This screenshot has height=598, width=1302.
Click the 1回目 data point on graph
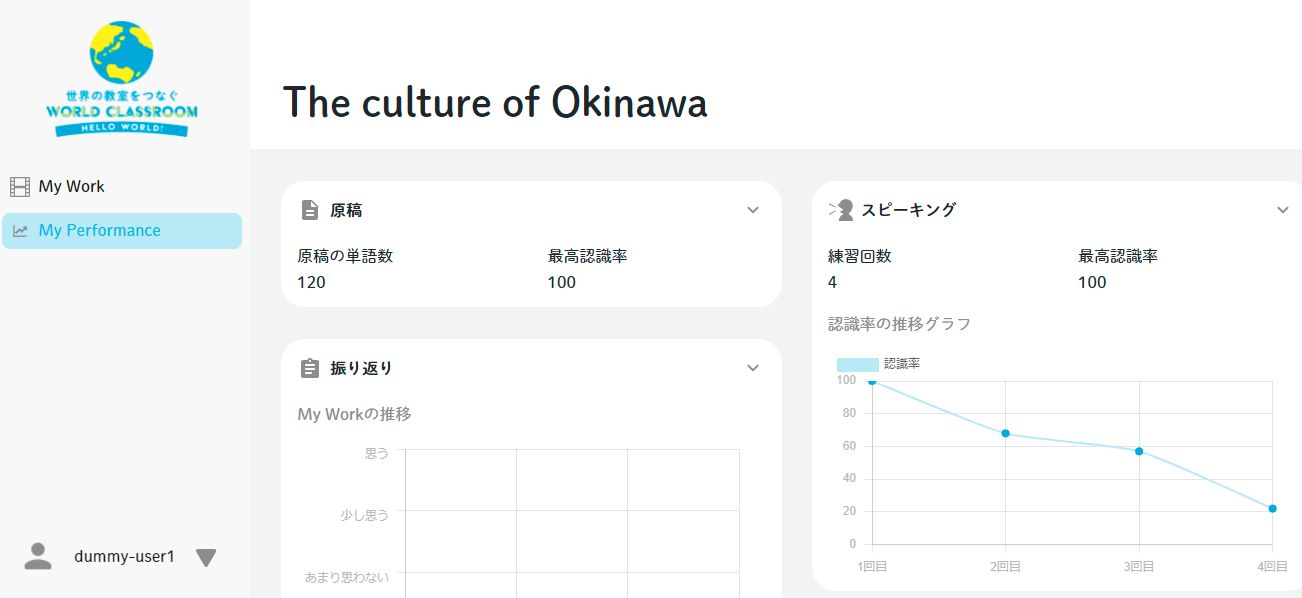point(872,381)
